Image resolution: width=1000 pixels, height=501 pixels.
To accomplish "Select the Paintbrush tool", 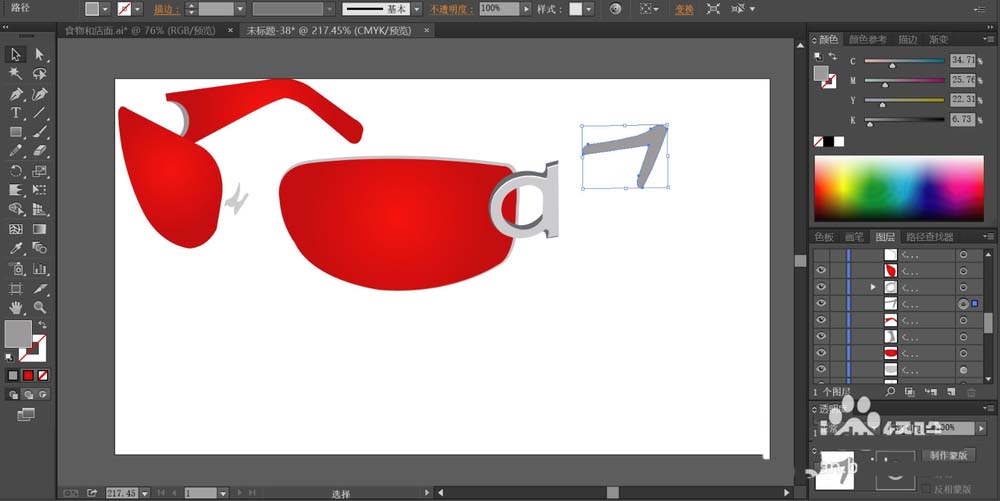I will tap(40, 132).
